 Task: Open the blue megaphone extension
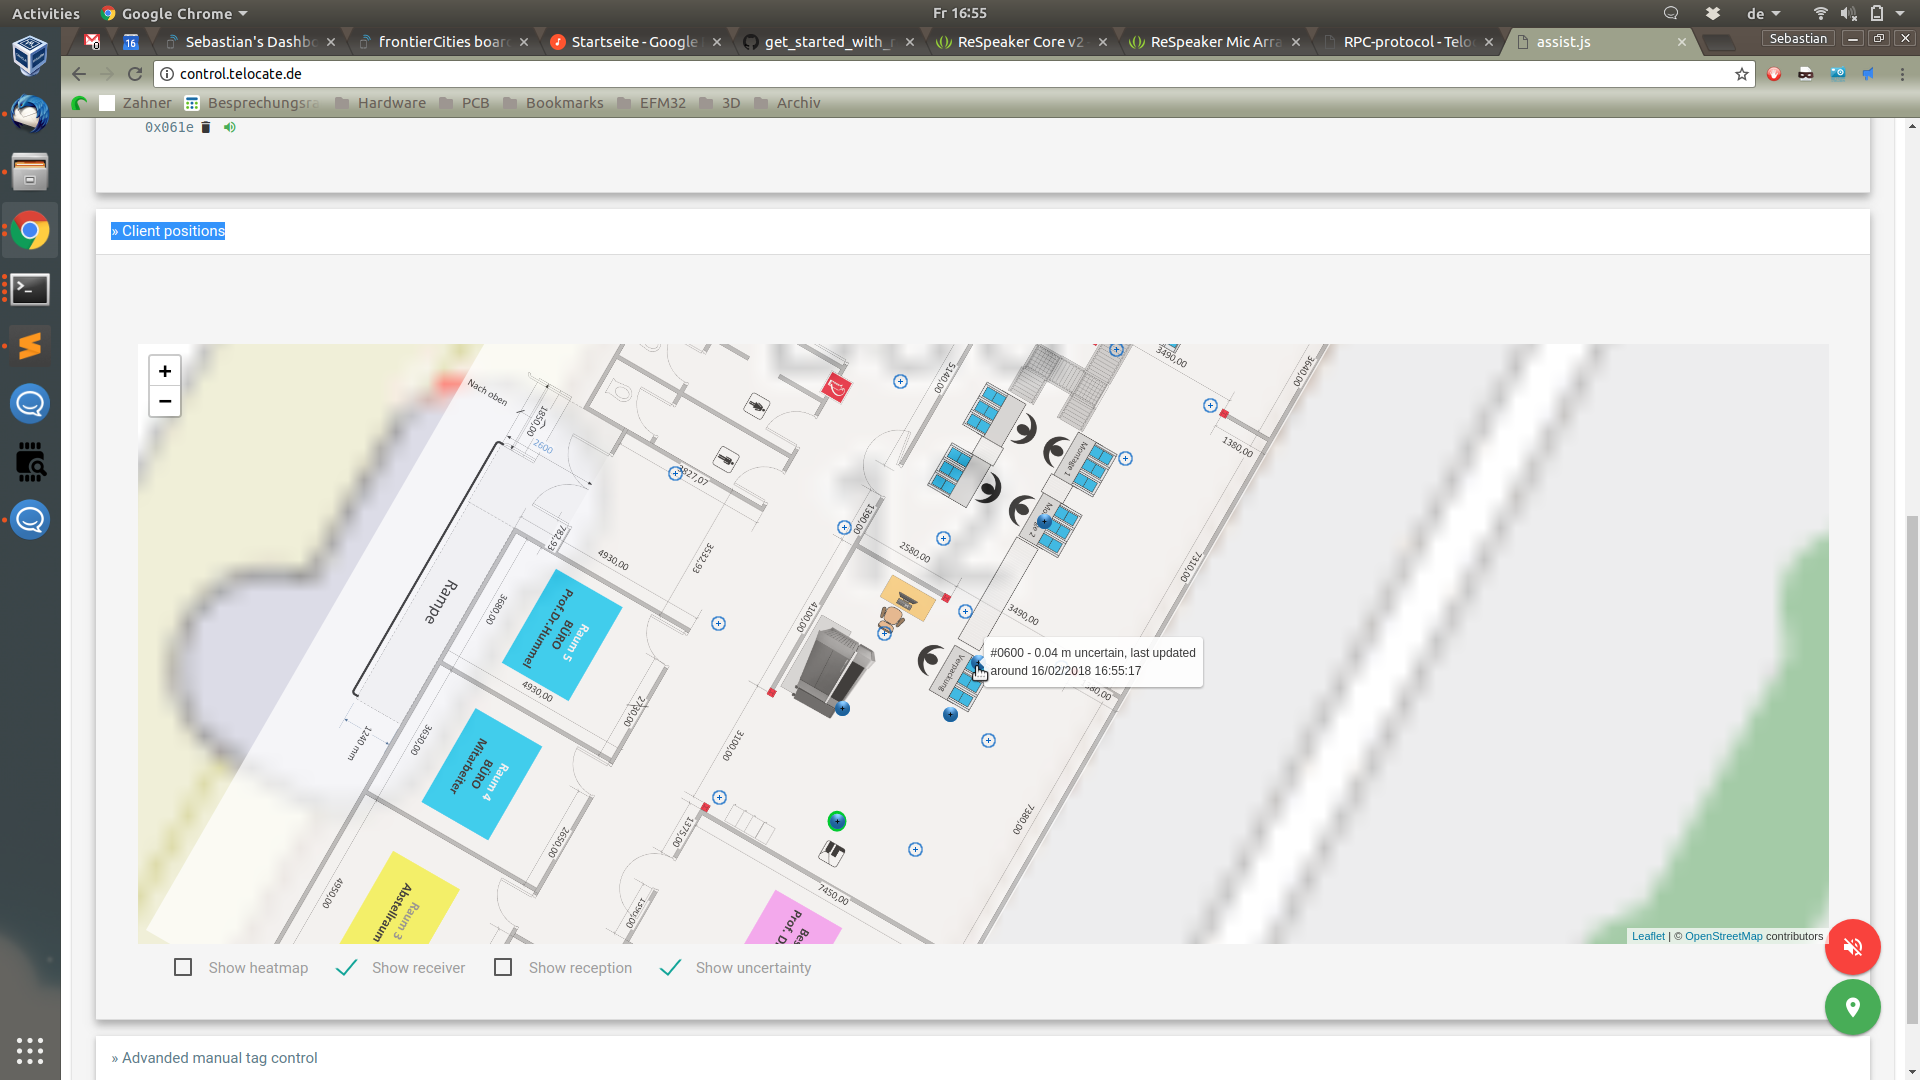click(x=1868, y=74)
